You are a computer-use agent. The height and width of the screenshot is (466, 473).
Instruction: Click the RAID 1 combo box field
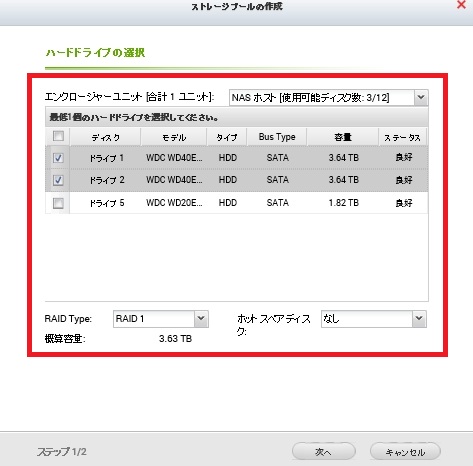click(154, 319)
